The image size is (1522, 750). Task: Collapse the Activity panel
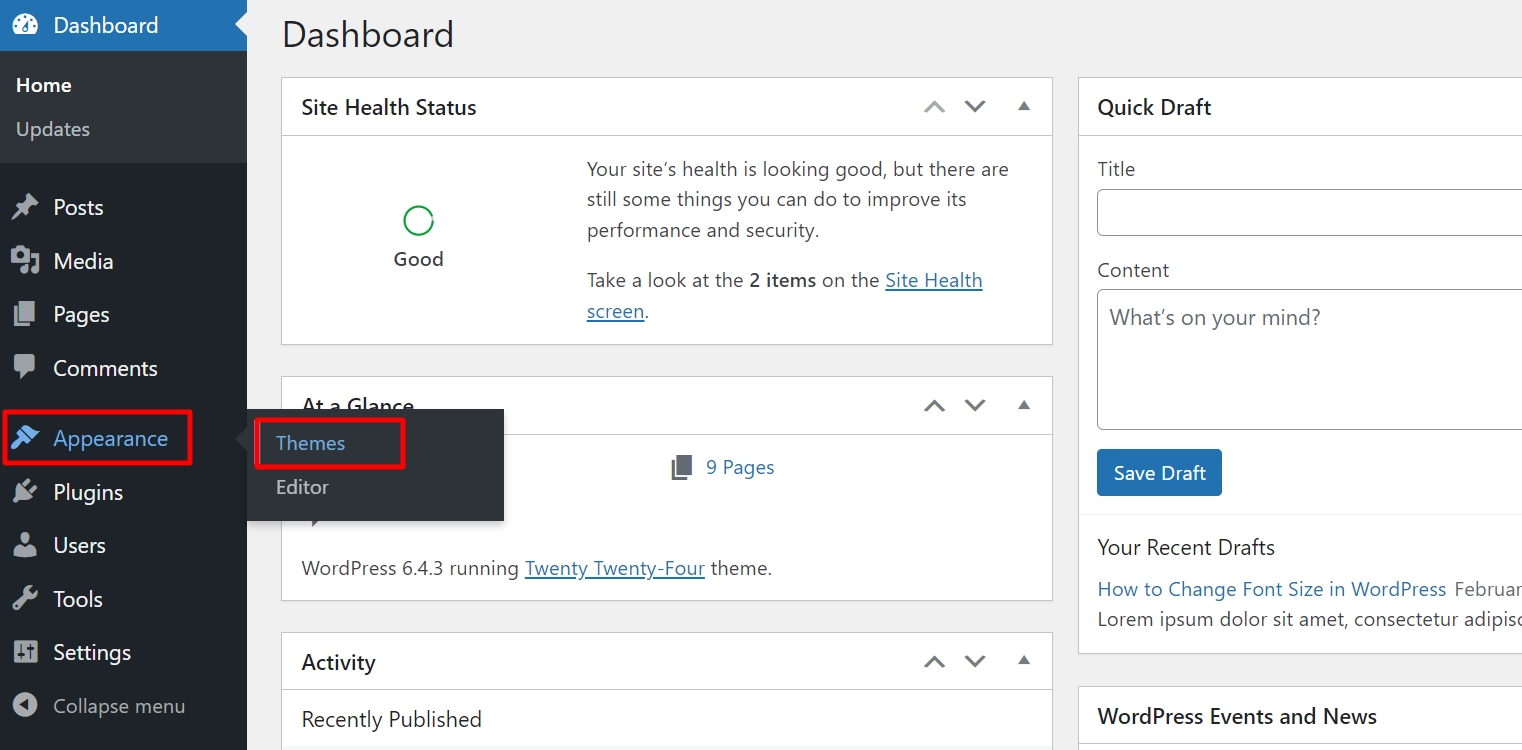pyautogui.click(x=1024, y=660)
